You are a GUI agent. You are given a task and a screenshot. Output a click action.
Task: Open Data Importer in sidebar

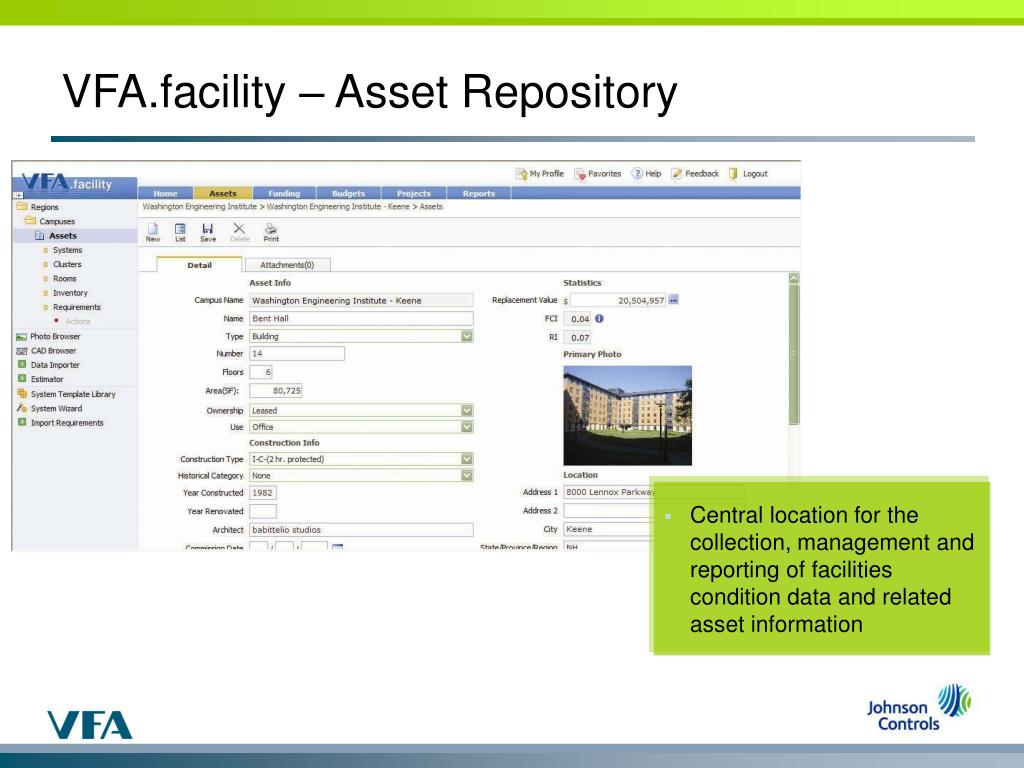pyautogui.click(x=48, y=365)
